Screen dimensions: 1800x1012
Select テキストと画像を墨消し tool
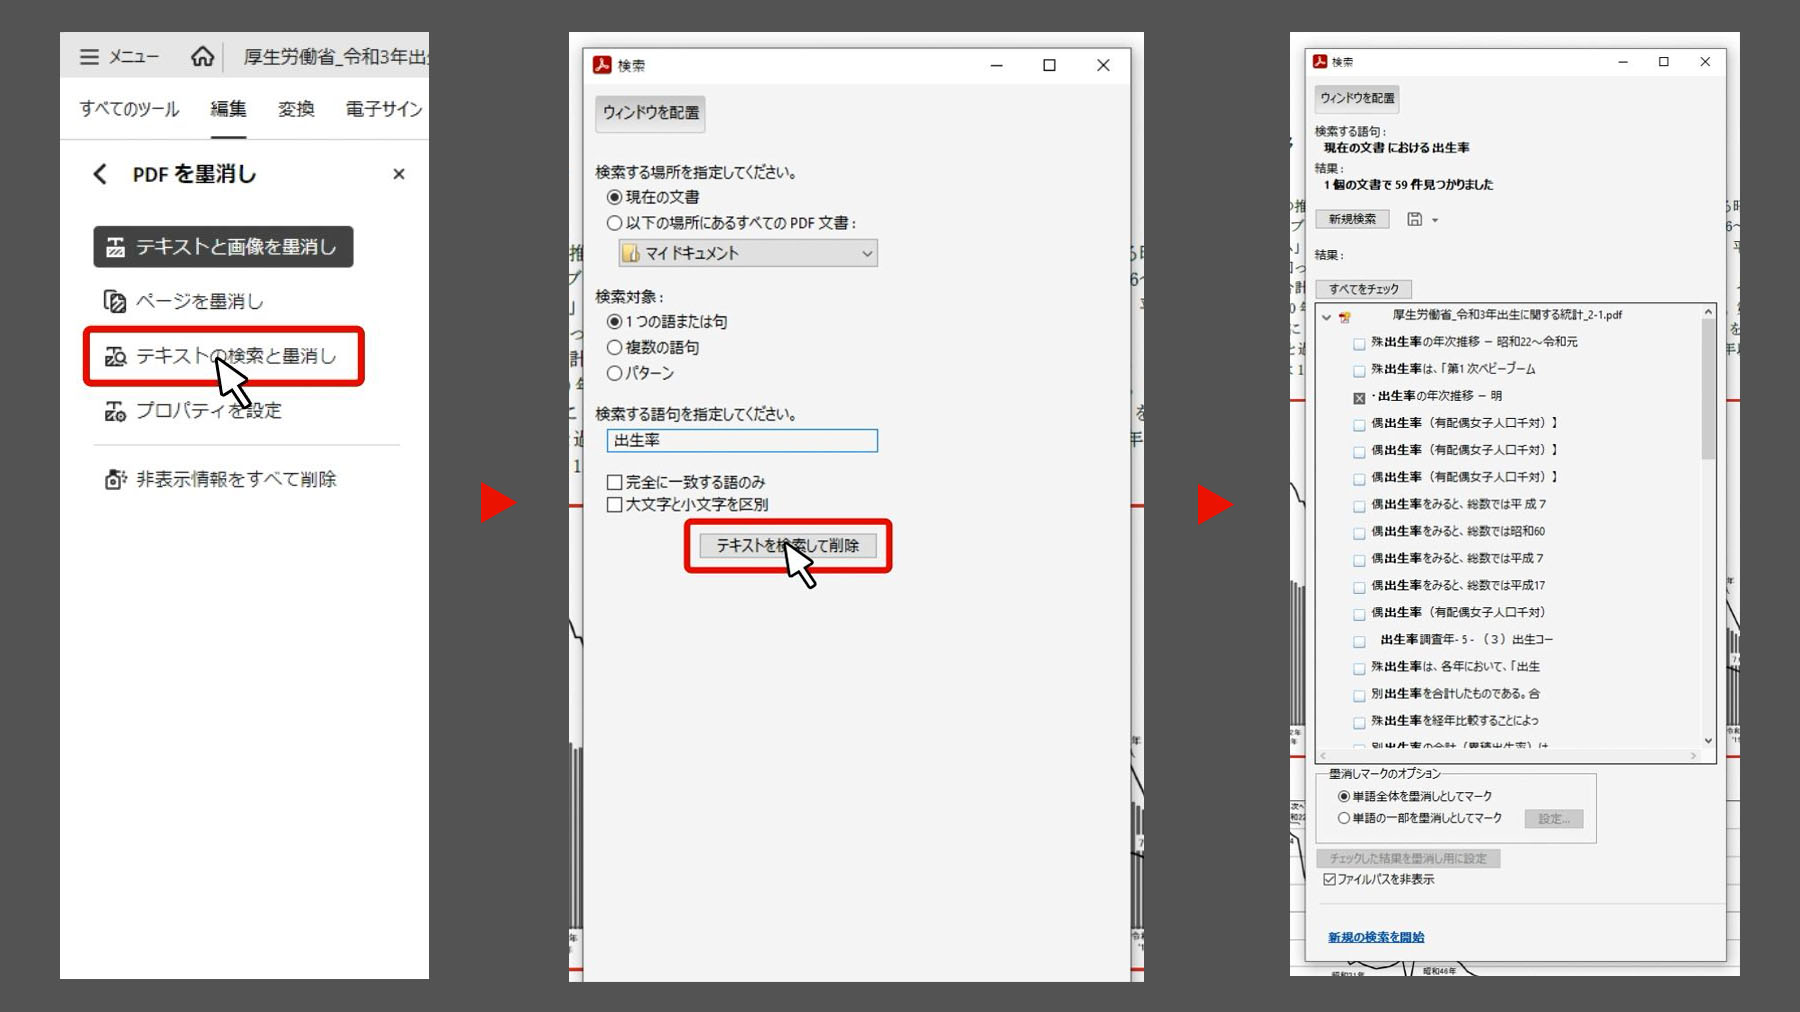223,247
